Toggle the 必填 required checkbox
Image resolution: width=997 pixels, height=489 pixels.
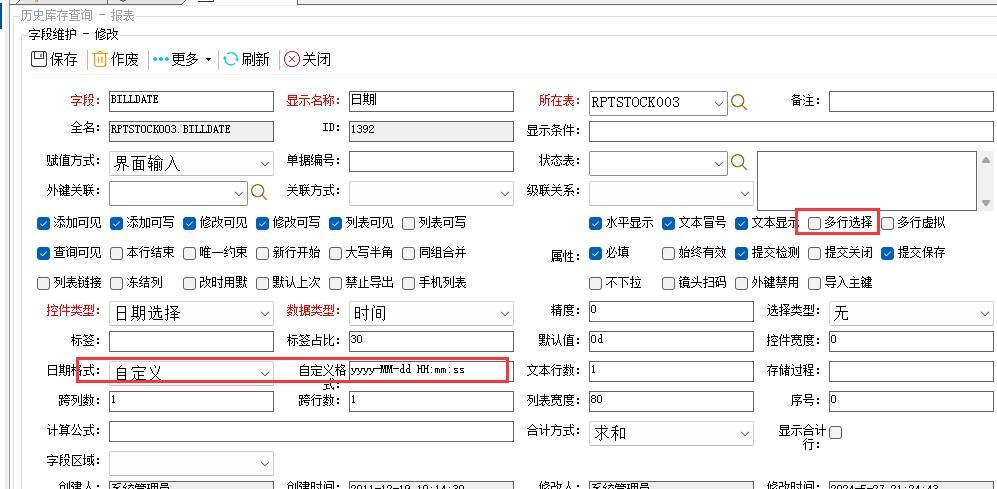click(596, 253)
